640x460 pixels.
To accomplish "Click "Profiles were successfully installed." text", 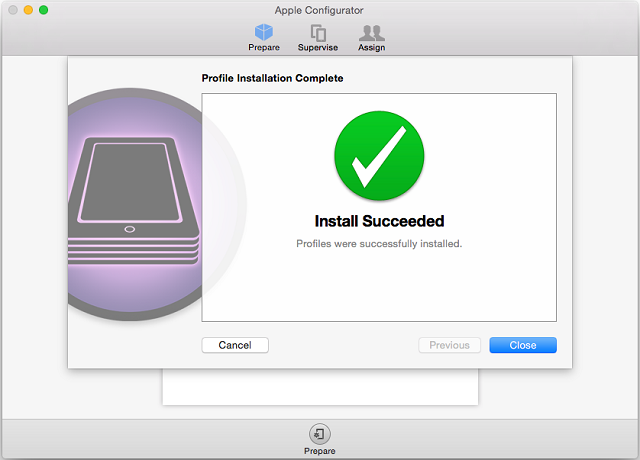I will coord(379,244).
